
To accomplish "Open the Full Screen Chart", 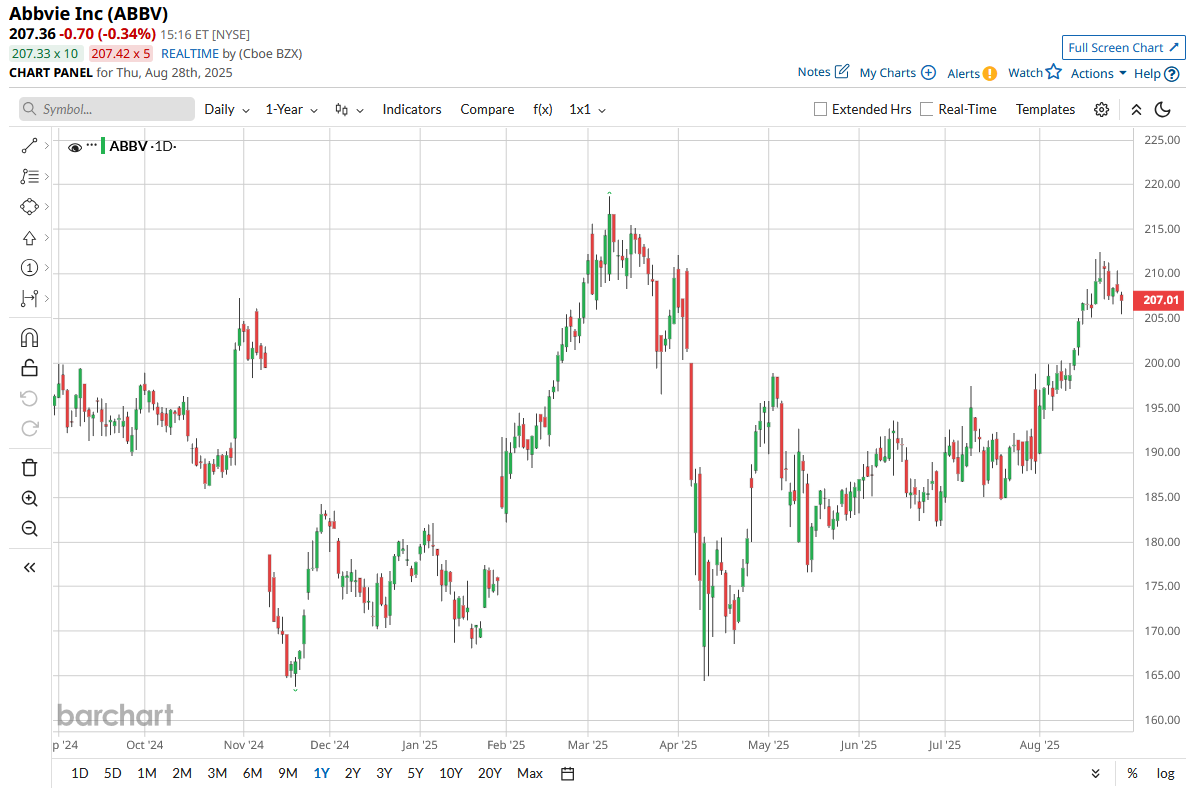I will click(x=1123, y=47).
